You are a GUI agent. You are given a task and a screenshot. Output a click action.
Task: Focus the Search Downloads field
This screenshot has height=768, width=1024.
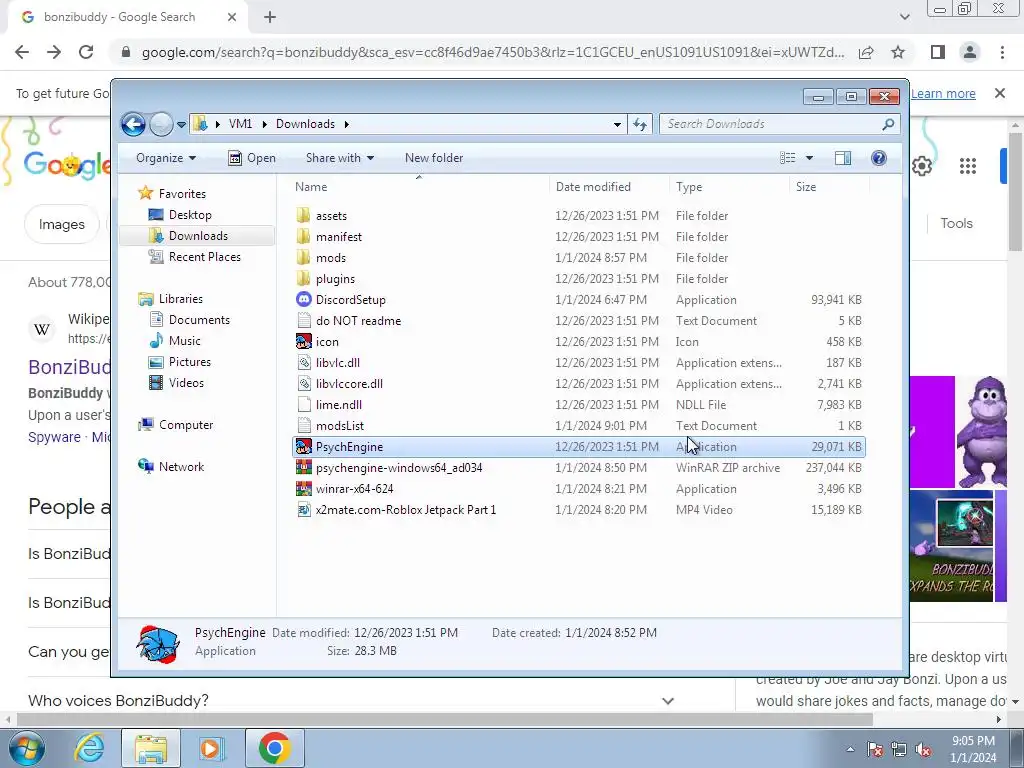(780, 124)
